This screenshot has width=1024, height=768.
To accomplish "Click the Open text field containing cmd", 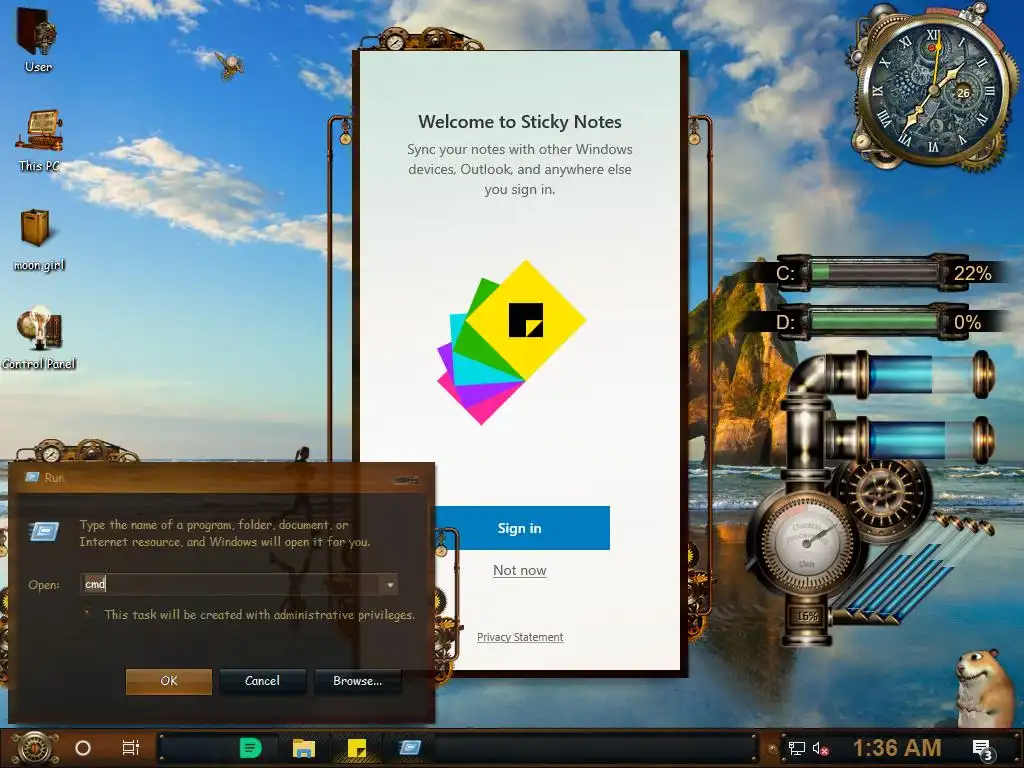I will (232, 584).
